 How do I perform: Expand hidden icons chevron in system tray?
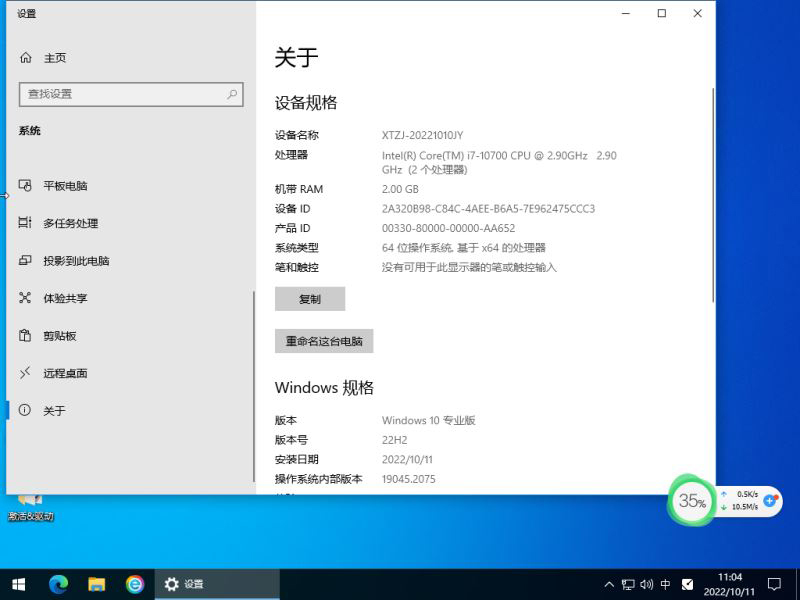pos(608,584)
